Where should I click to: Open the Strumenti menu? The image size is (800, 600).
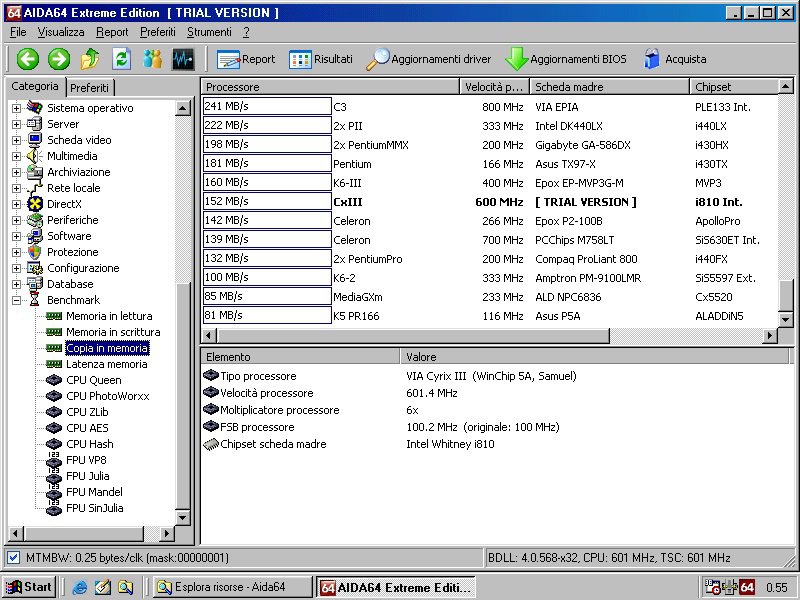point(208,32)
